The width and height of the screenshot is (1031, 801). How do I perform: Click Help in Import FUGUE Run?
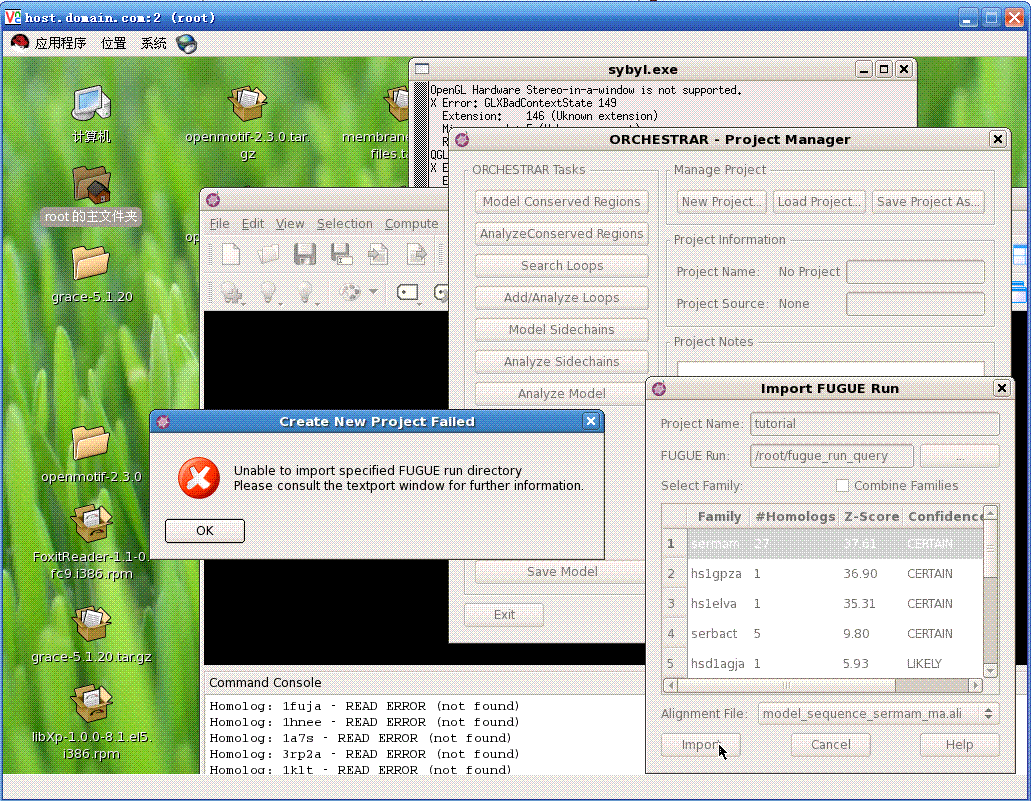click(959, 744)
